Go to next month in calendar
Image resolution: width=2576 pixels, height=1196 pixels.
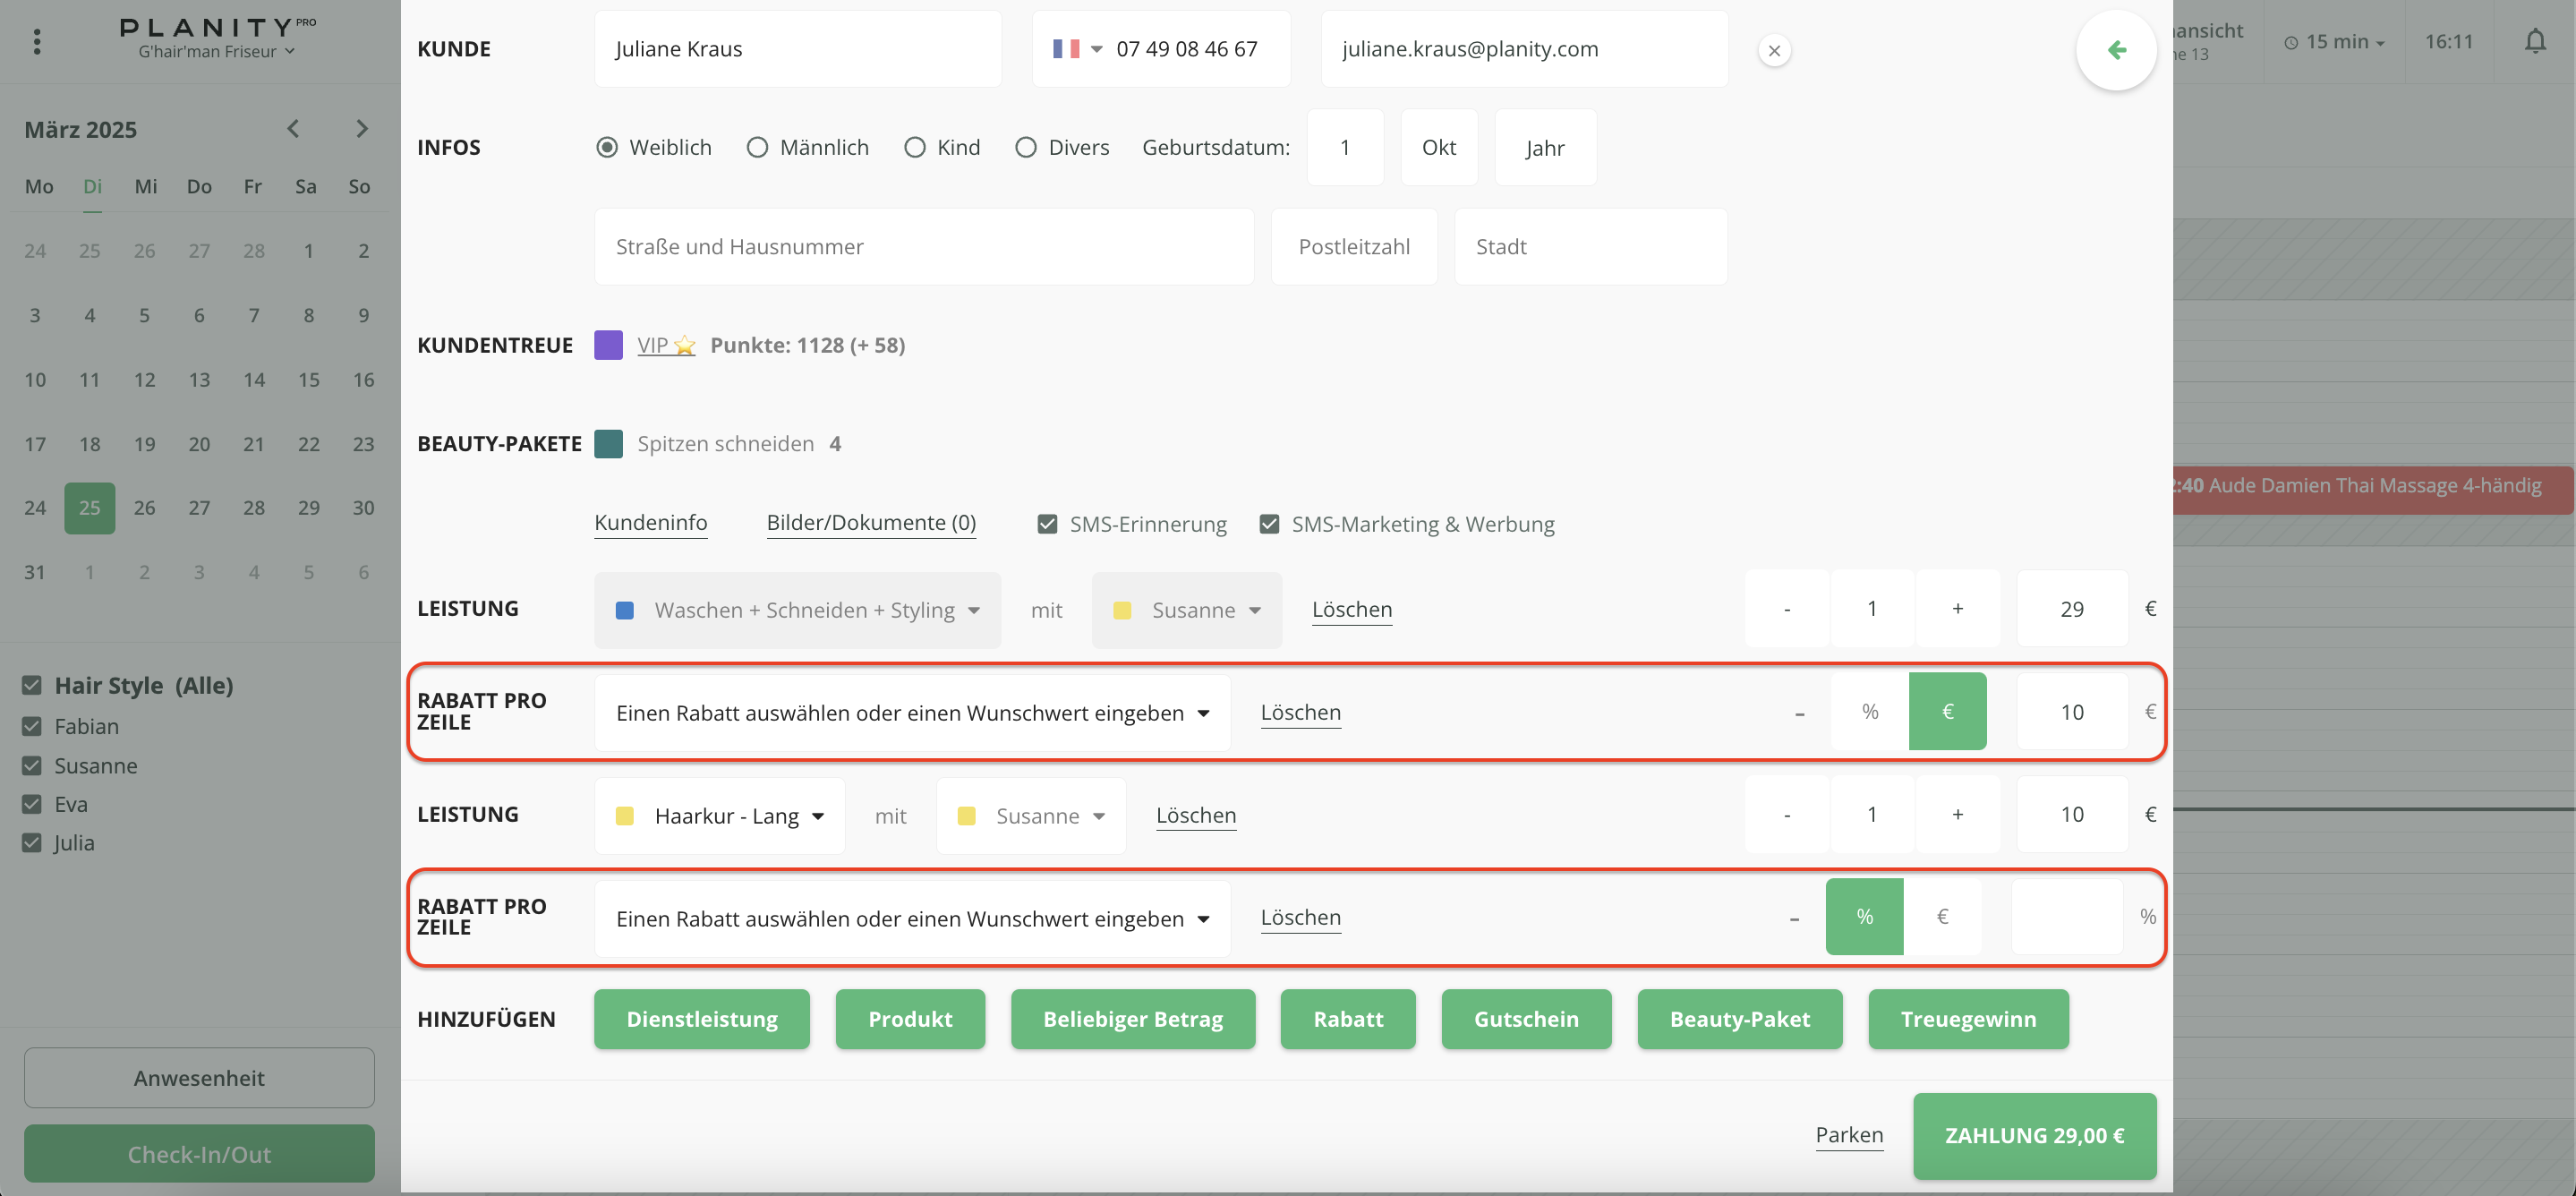362,129
